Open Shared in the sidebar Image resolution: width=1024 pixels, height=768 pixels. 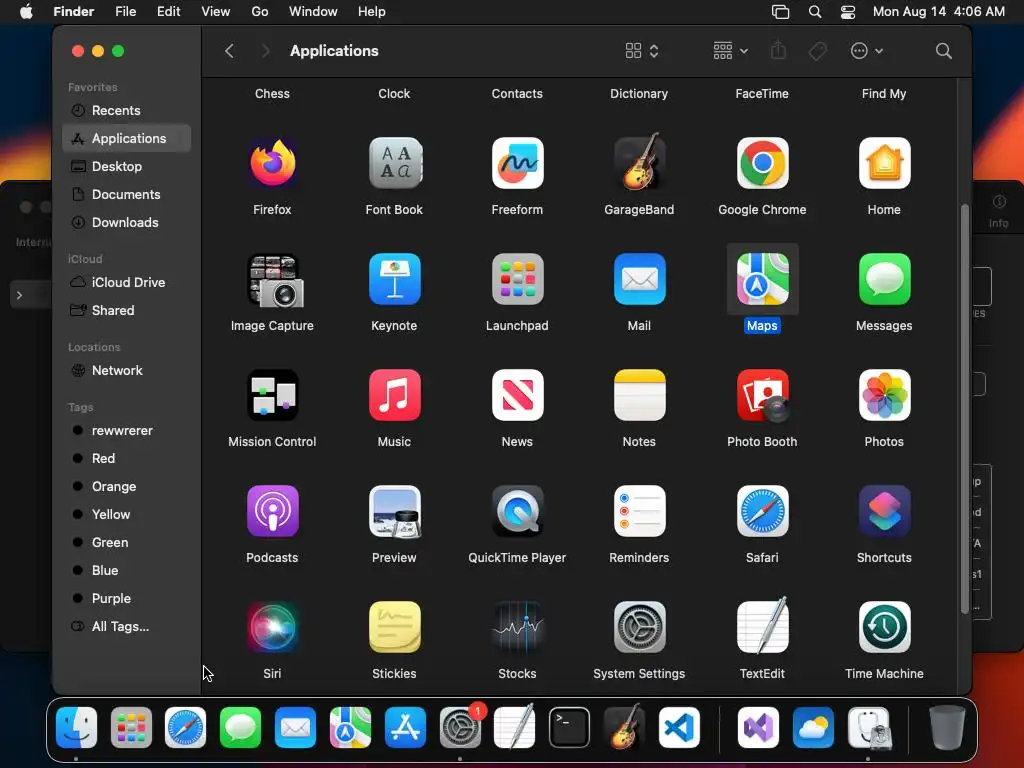coord(127,311)
